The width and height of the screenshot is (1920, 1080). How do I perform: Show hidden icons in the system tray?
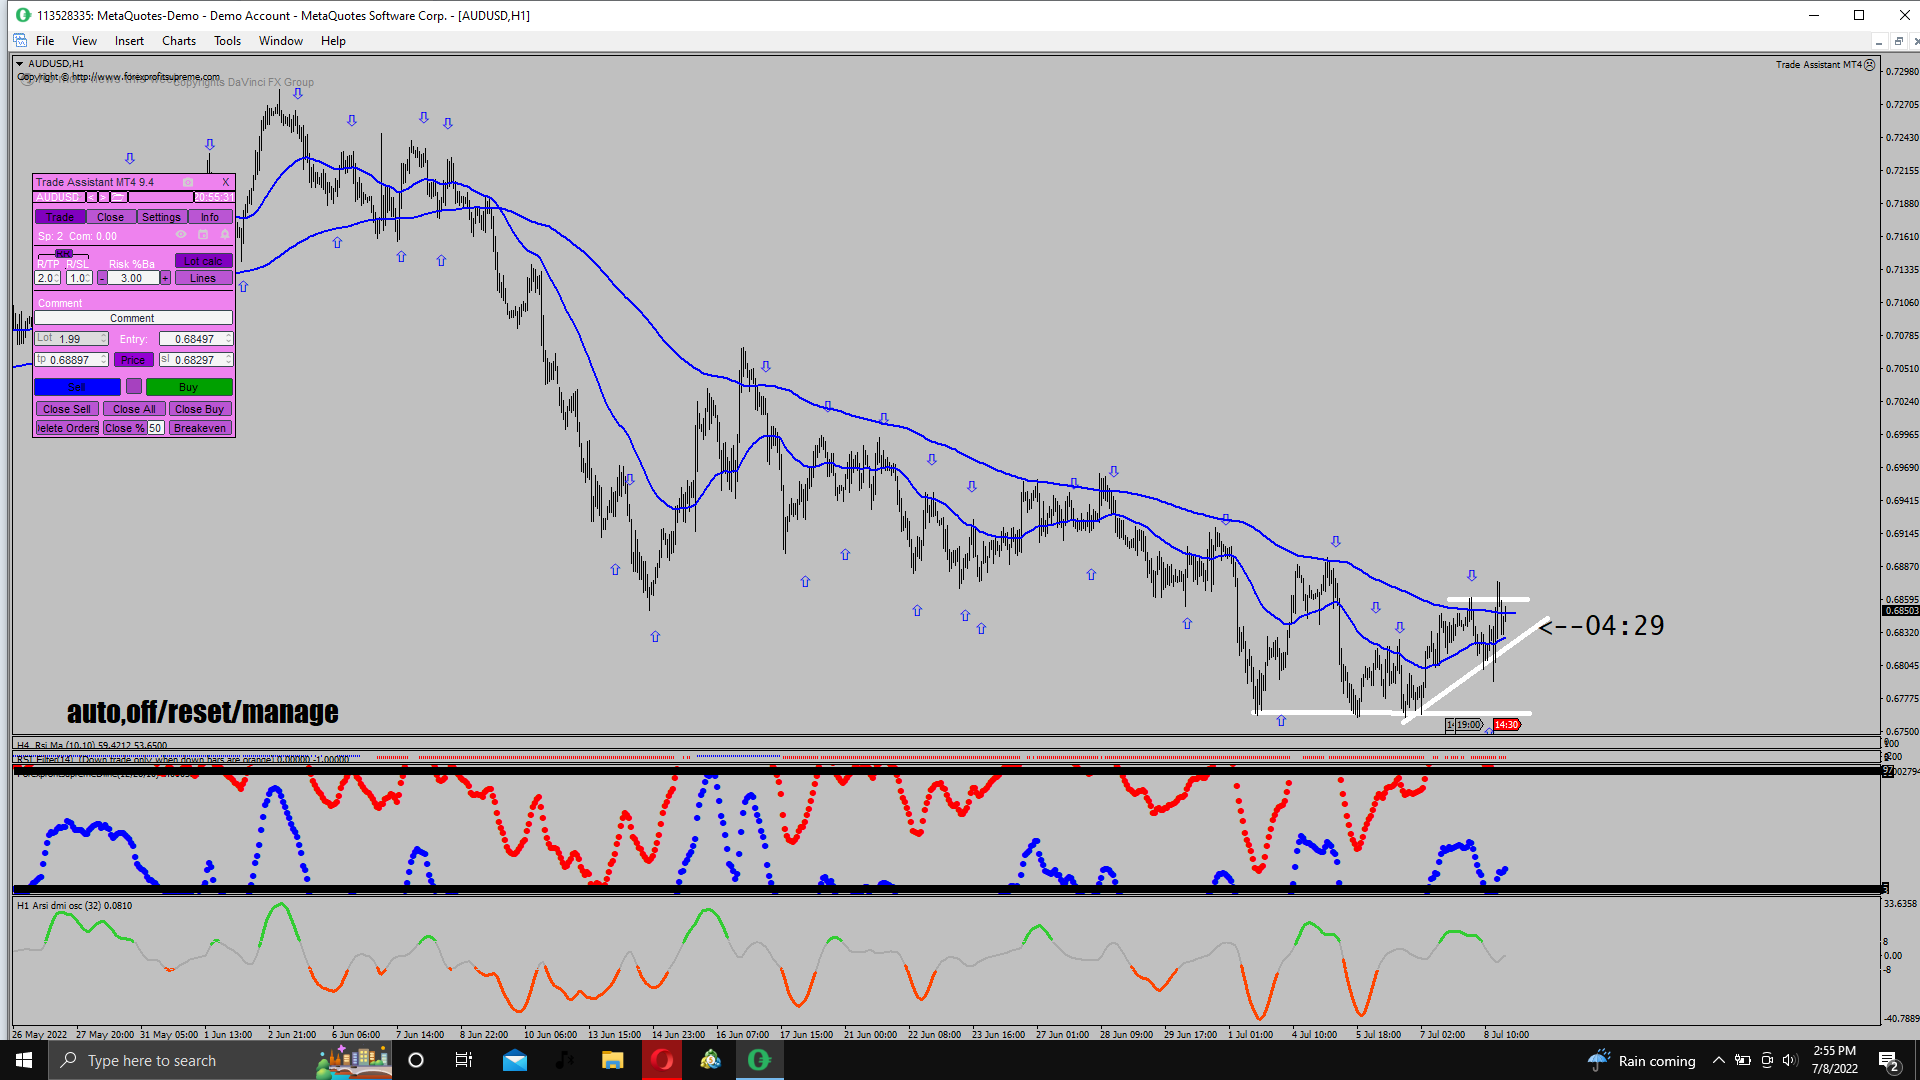point(1718,1060)
